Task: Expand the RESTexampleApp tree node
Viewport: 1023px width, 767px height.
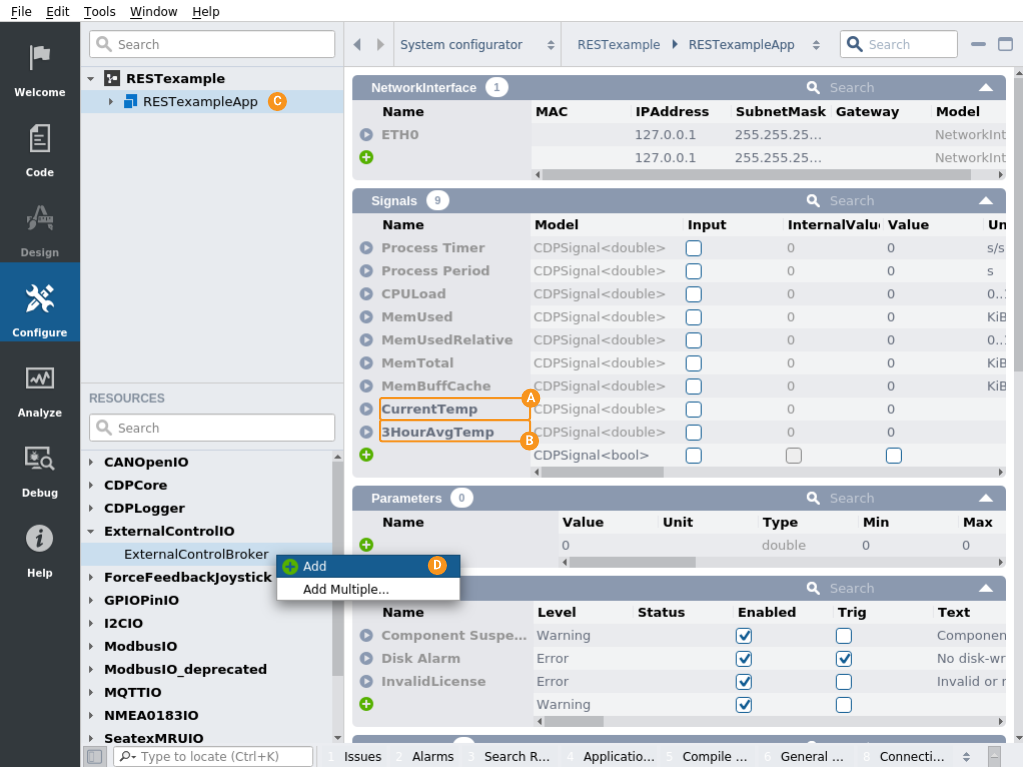Action: (112, 102)
